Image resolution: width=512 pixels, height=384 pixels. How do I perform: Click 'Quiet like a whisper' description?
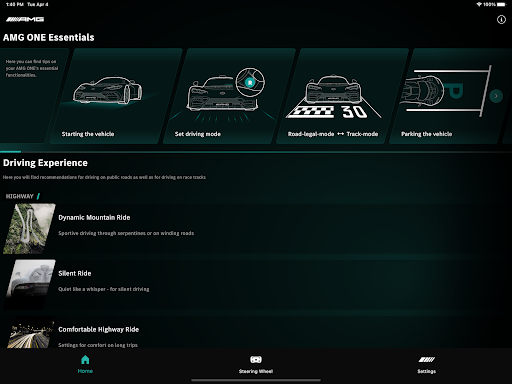(x=104, y=289)
